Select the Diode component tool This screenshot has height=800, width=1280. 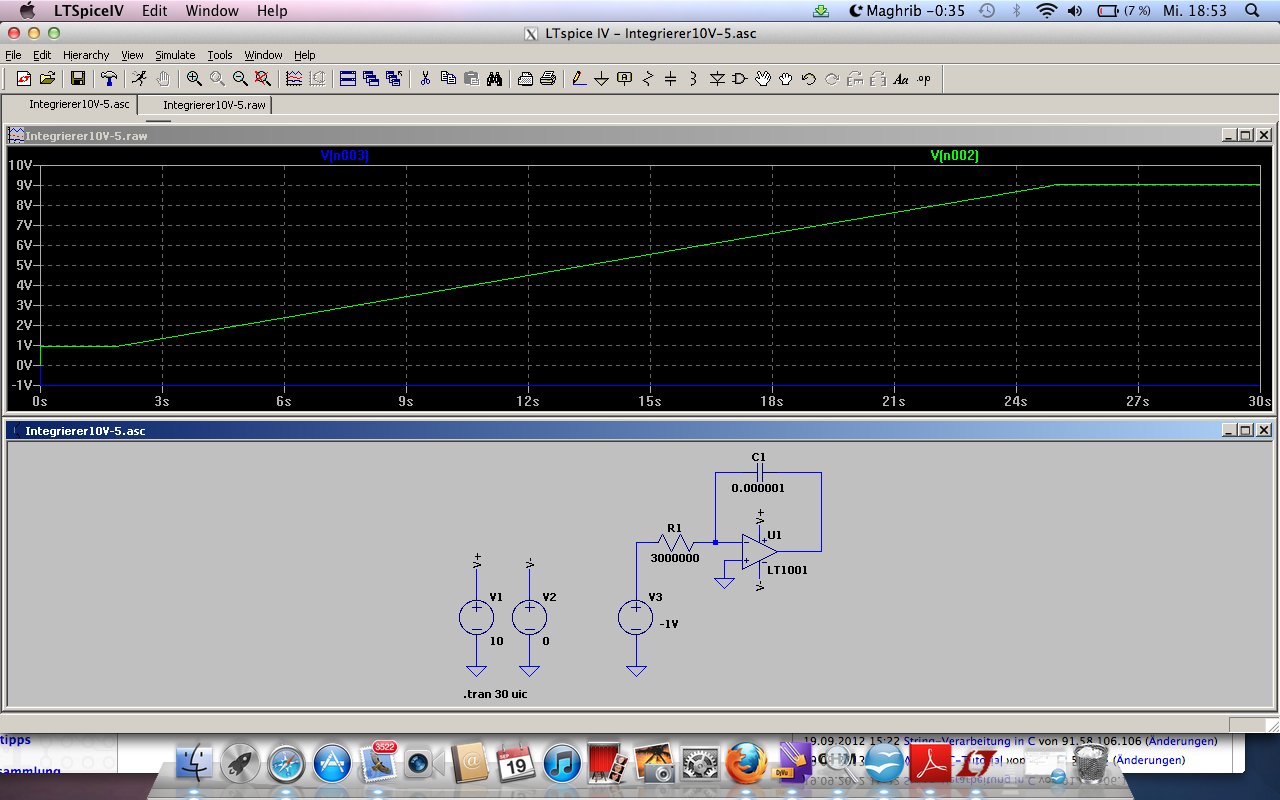(x=717, y=79)
